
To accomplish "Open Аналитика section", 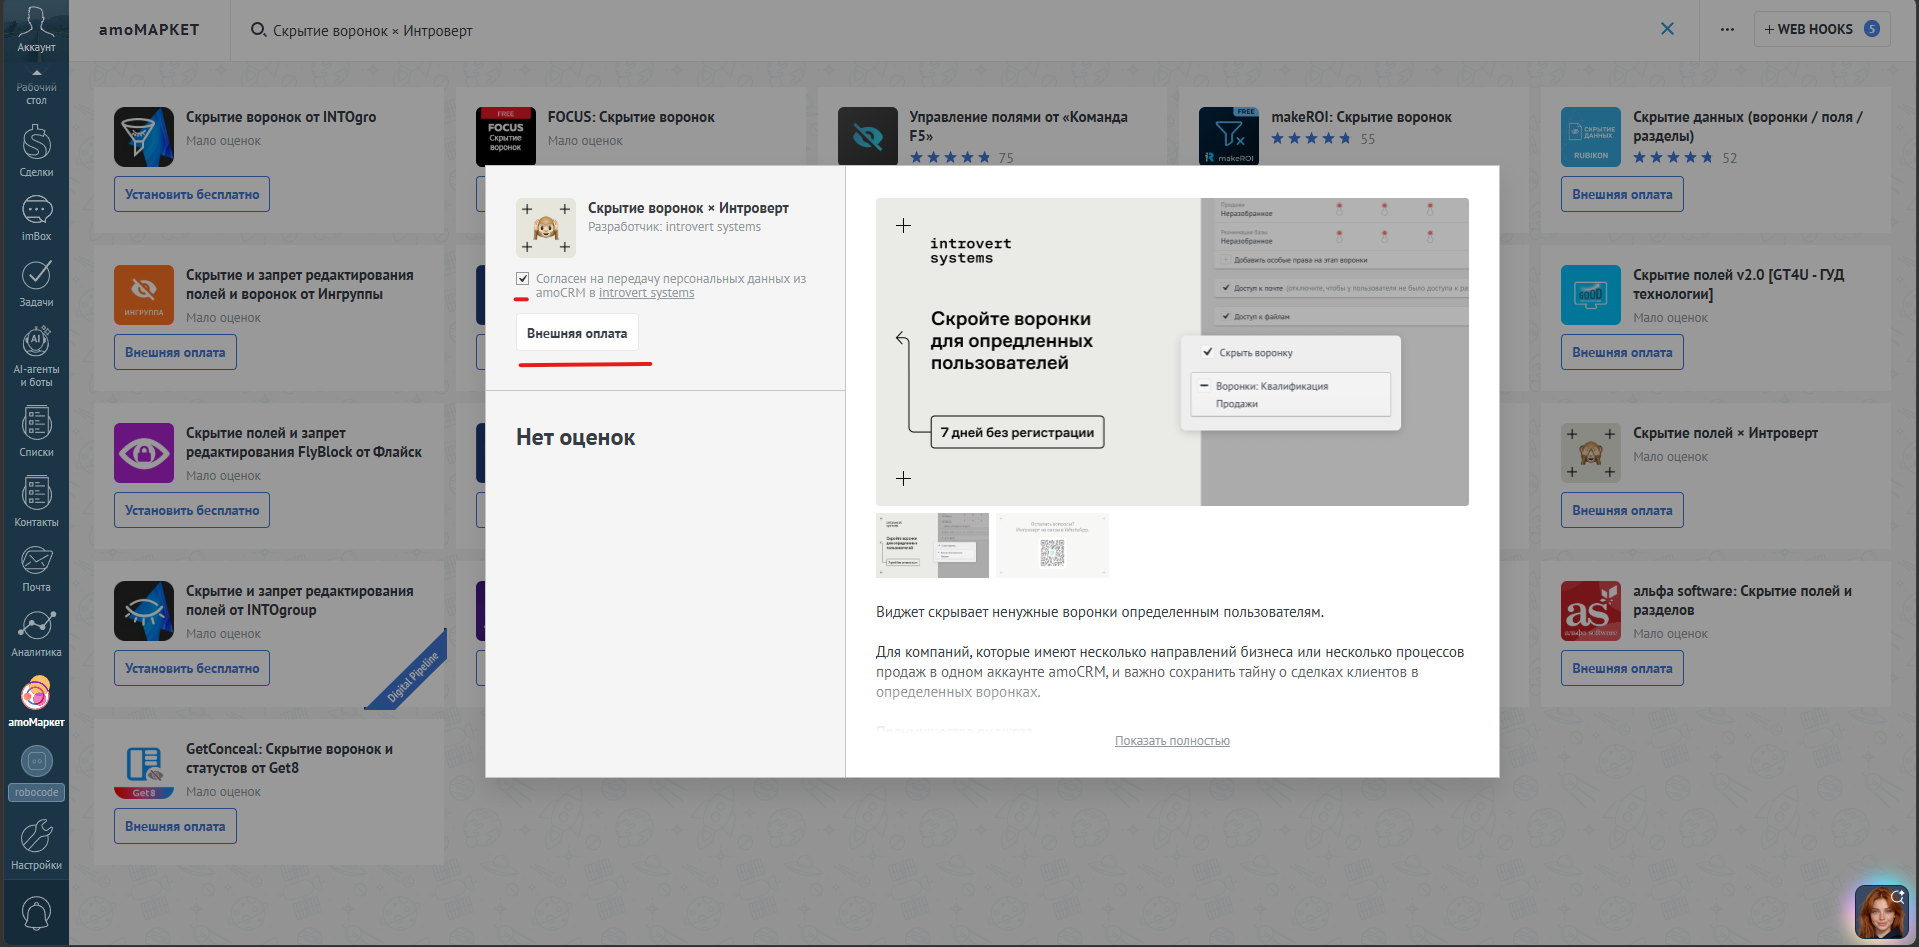I will (36, 634).
